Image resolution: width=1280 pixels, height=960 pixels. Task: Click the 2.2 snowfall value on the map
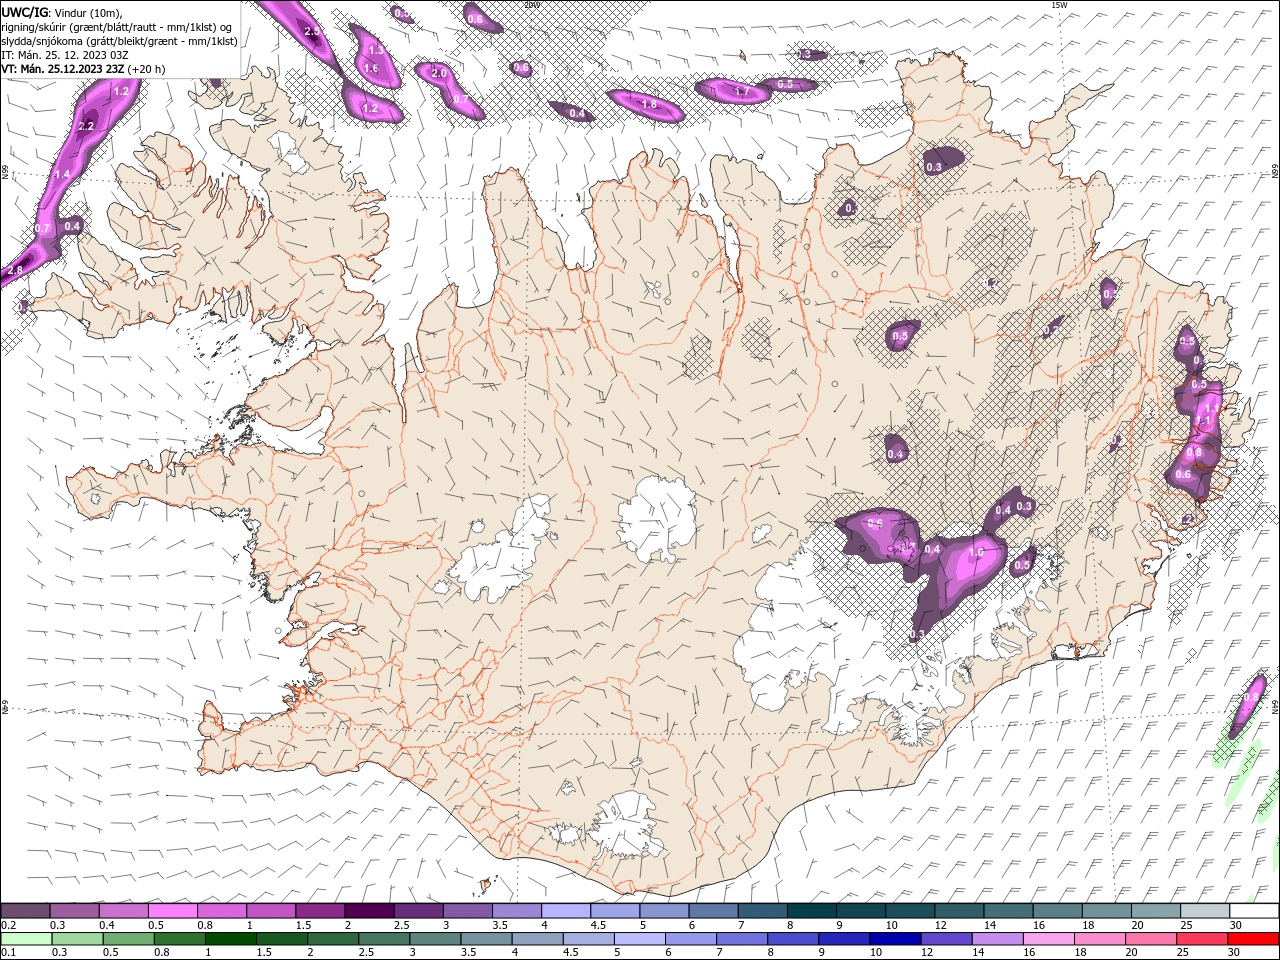tap(86, 126)
